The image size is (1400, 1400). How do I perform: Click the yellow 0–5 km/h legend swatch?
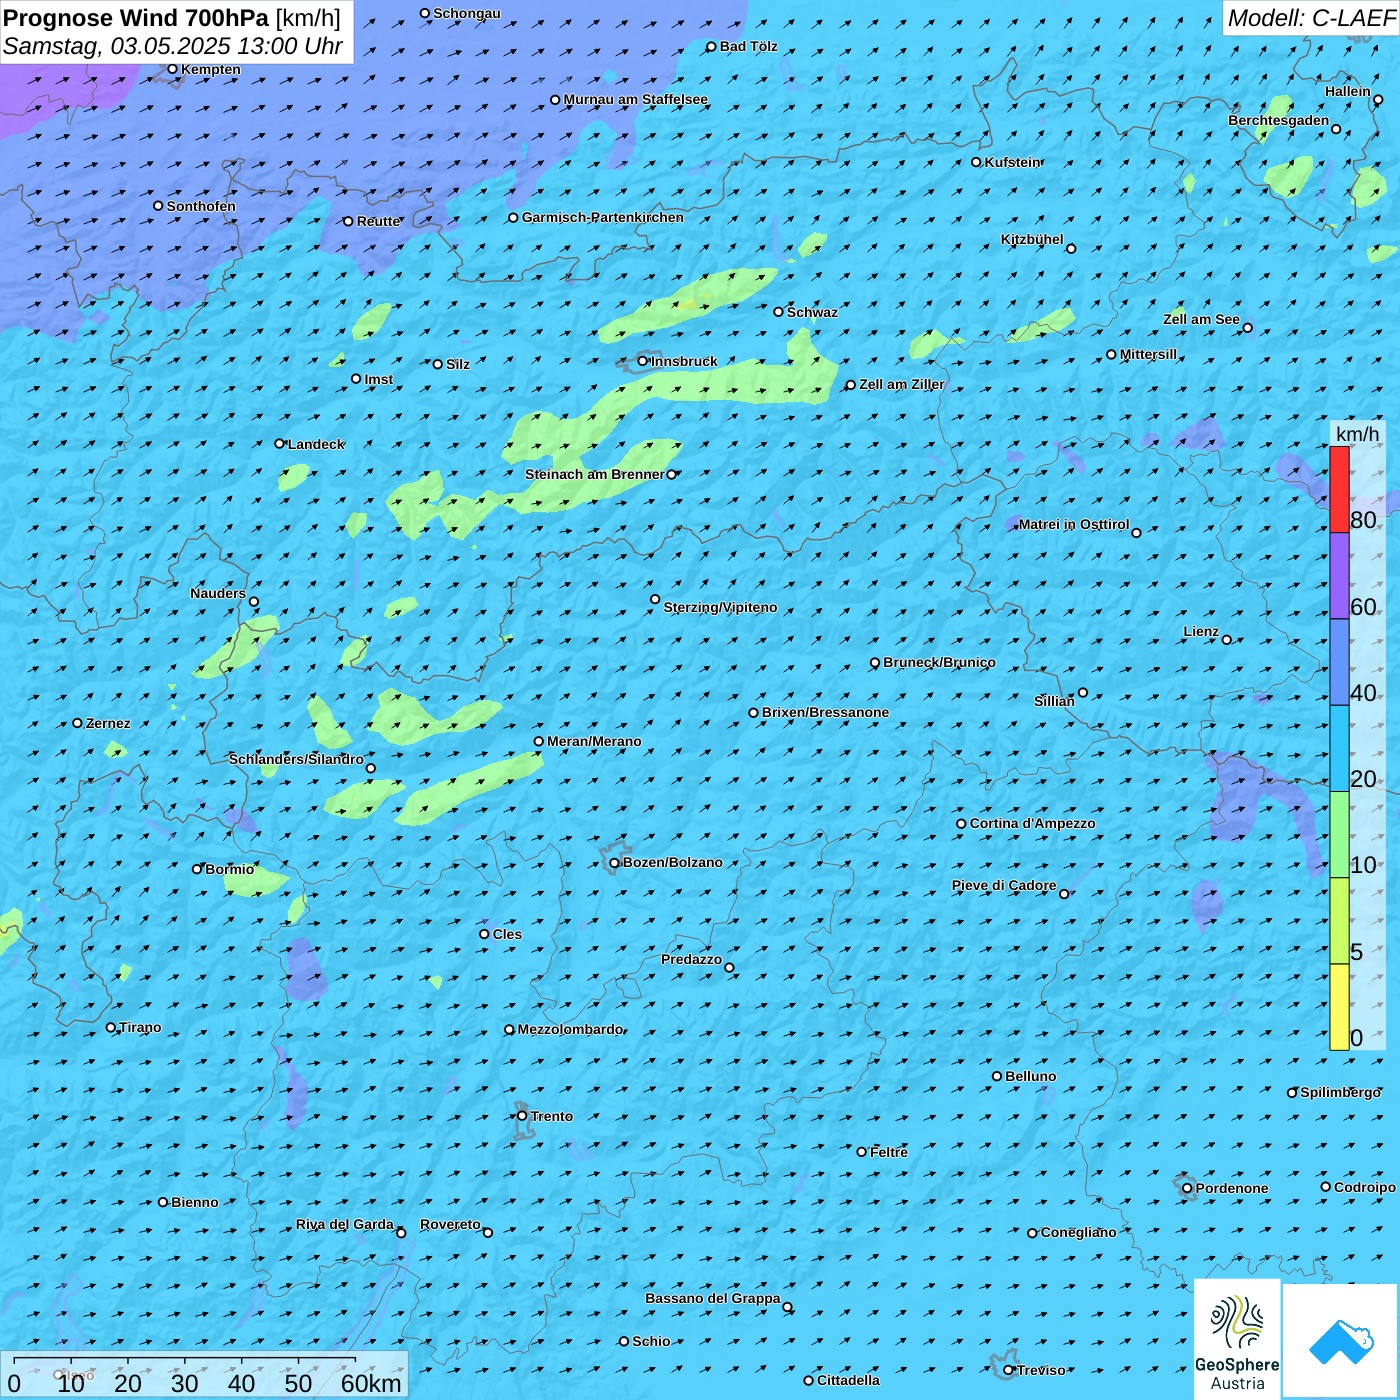tap(1339, 1007)
